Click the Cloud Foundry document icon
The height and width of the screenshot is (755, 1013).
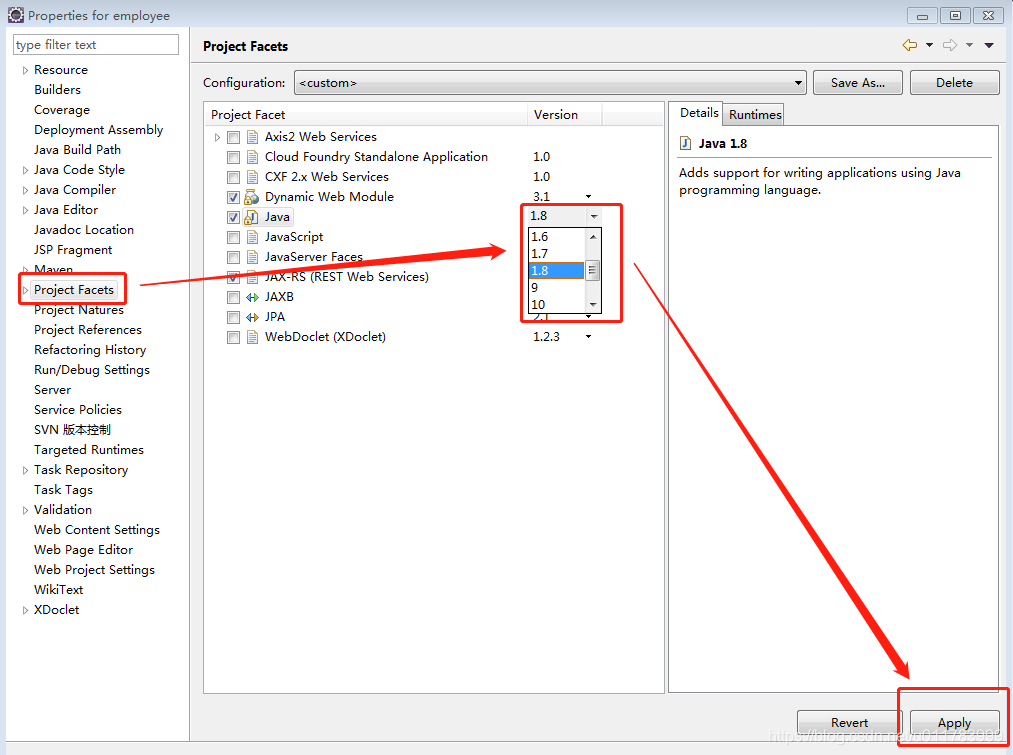[253, 157]
